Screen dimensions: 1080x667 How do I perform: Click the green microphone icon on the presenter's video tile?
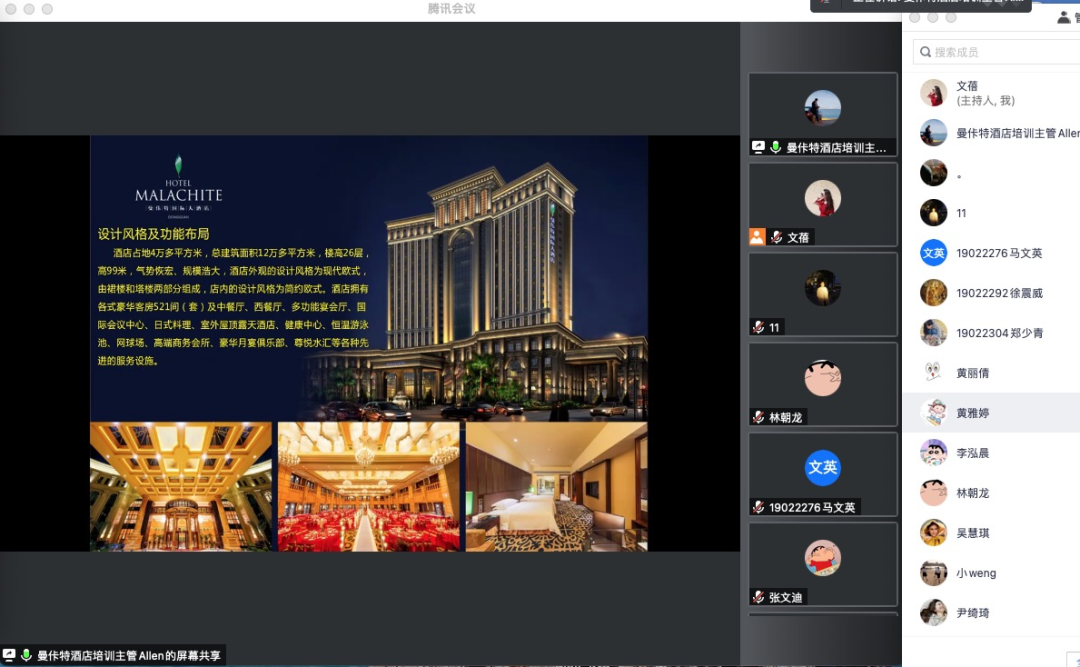pos(776,147)
